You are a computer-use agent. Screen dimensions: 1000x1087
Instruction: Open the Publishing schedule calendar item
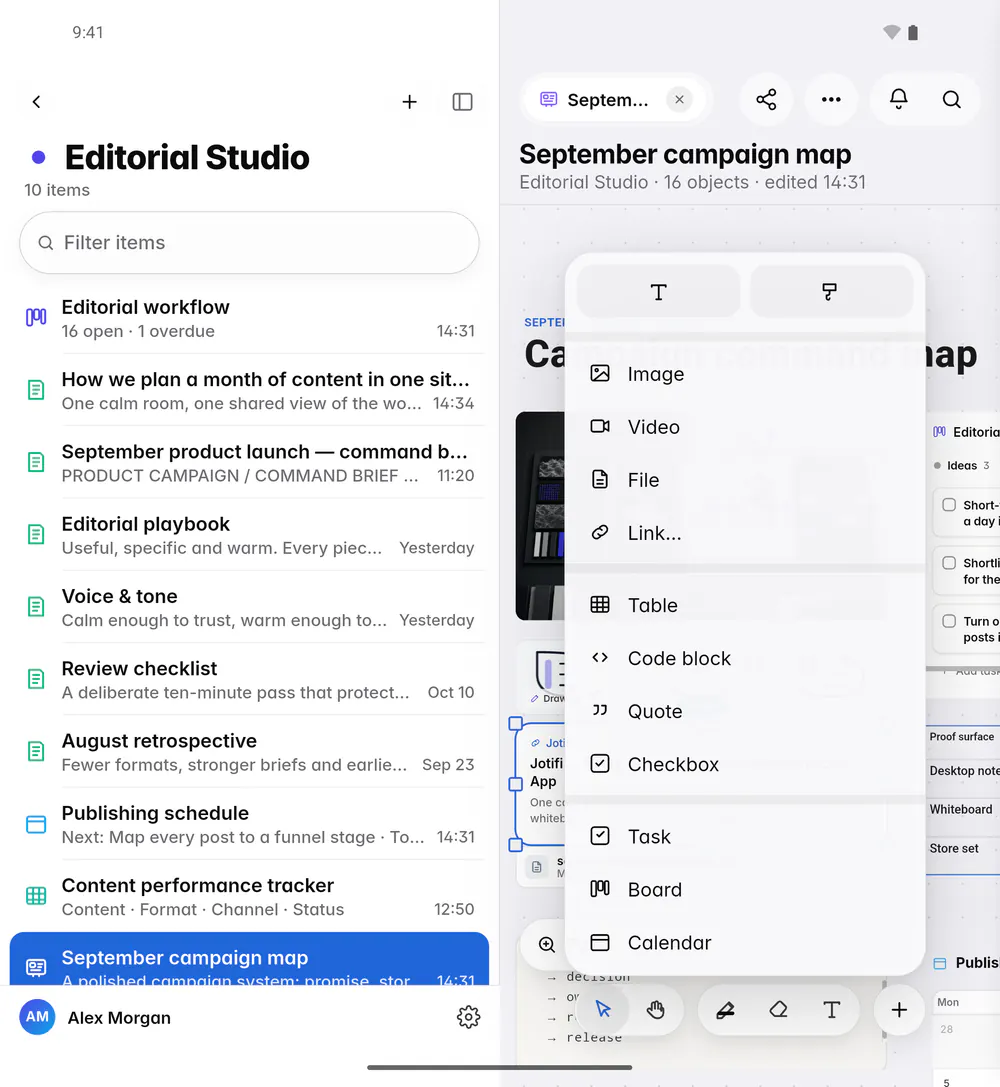point(249,824)
